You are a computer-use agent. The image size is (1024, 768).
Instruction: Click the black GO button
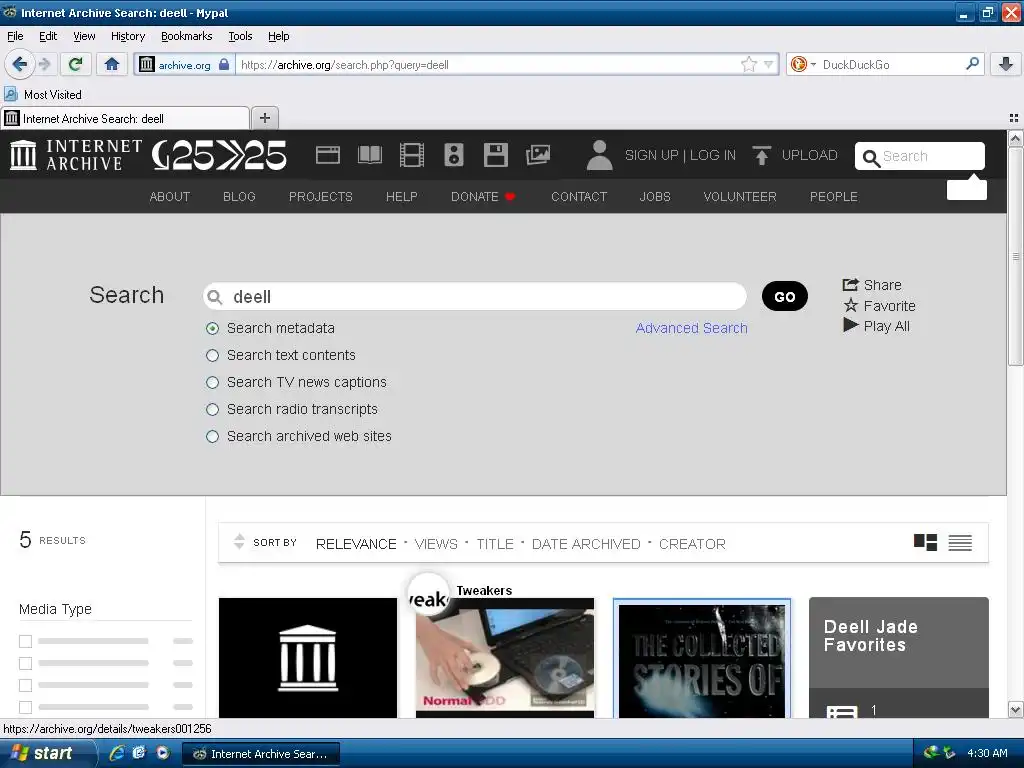[784, 296]
